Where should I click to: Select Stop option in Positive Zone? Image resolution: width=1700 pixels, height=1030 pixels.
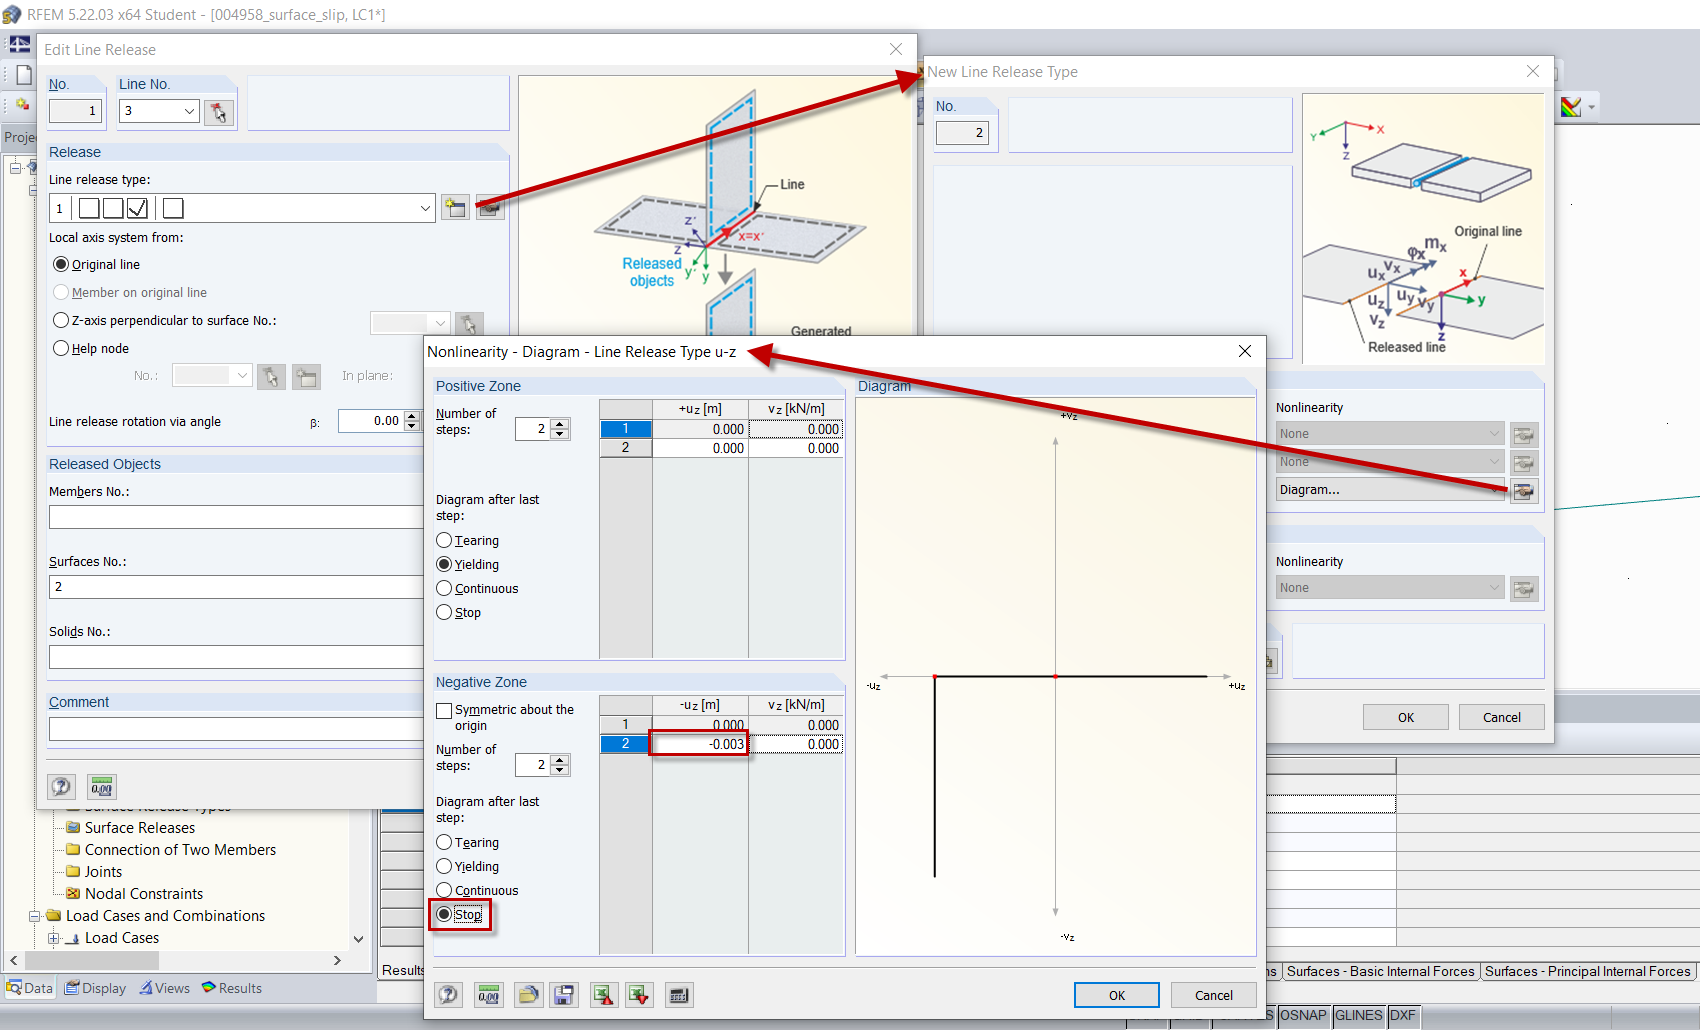tap(444, 612)
